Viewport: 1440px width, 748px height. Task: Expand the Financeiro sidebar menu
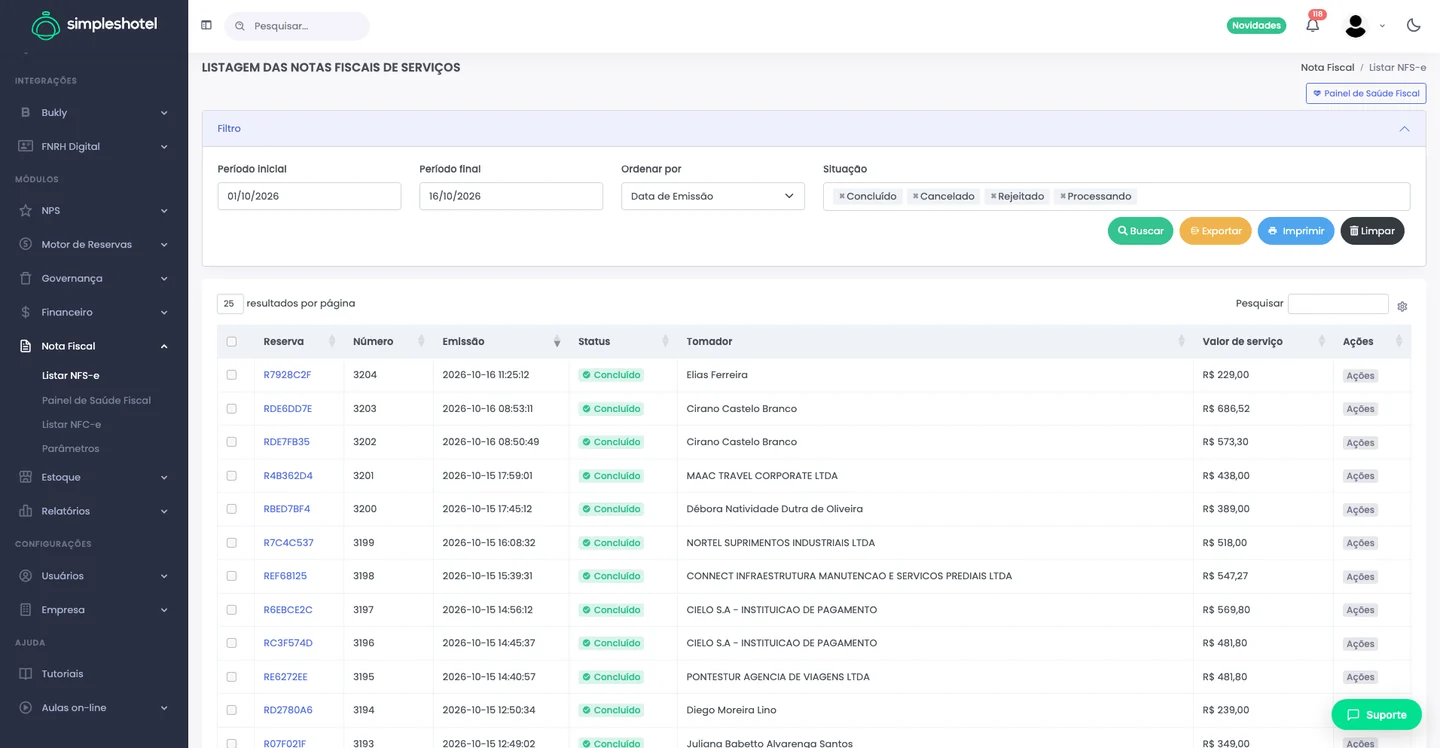pos(94,312)
